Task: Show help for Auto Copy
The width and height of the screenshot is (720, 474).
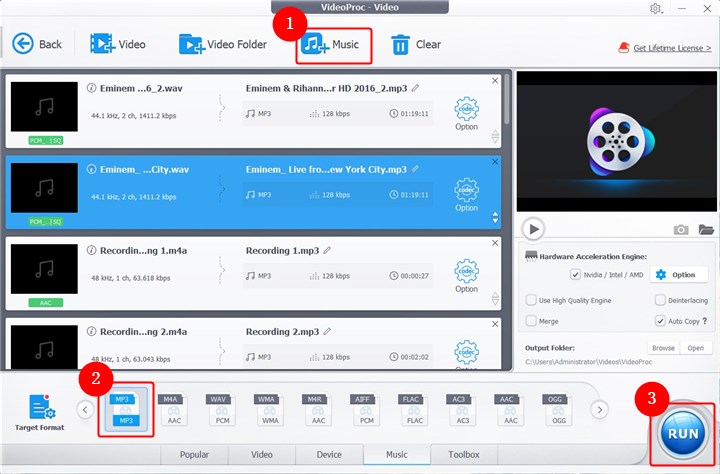Action: [705, 321]
